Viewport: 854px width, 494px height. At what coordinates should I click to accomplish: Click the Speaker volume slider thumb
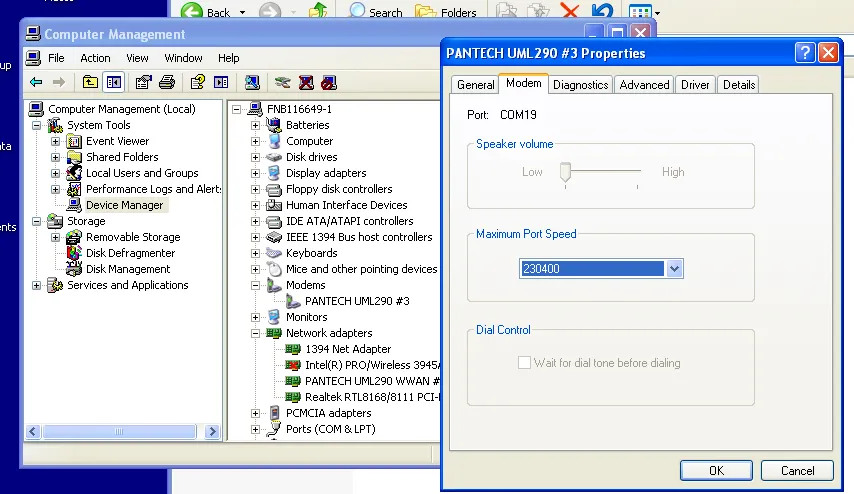pos(565,172)
